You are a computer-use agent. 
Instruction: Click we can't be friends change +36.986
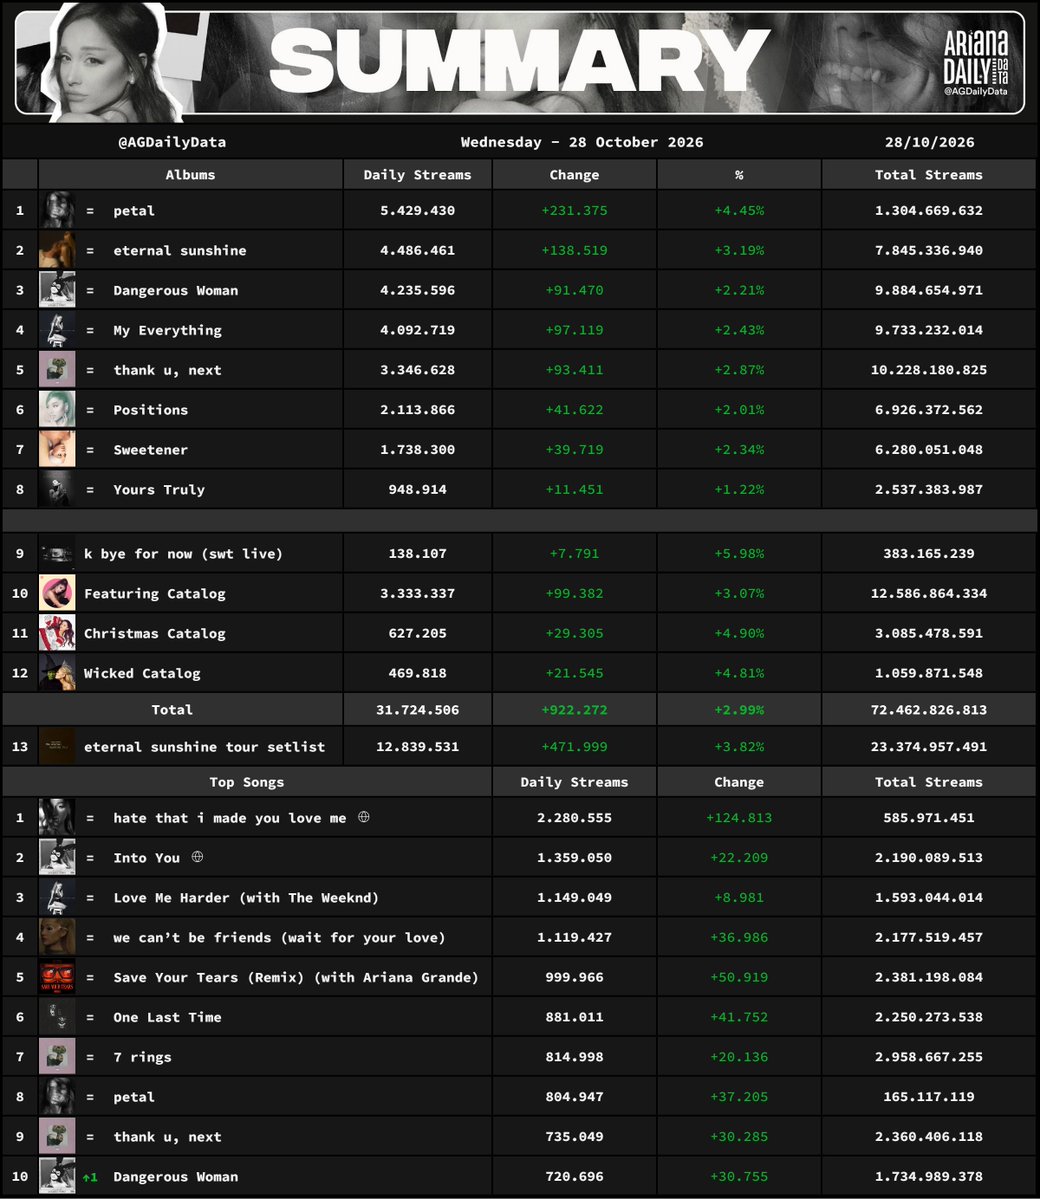[739, 937]
